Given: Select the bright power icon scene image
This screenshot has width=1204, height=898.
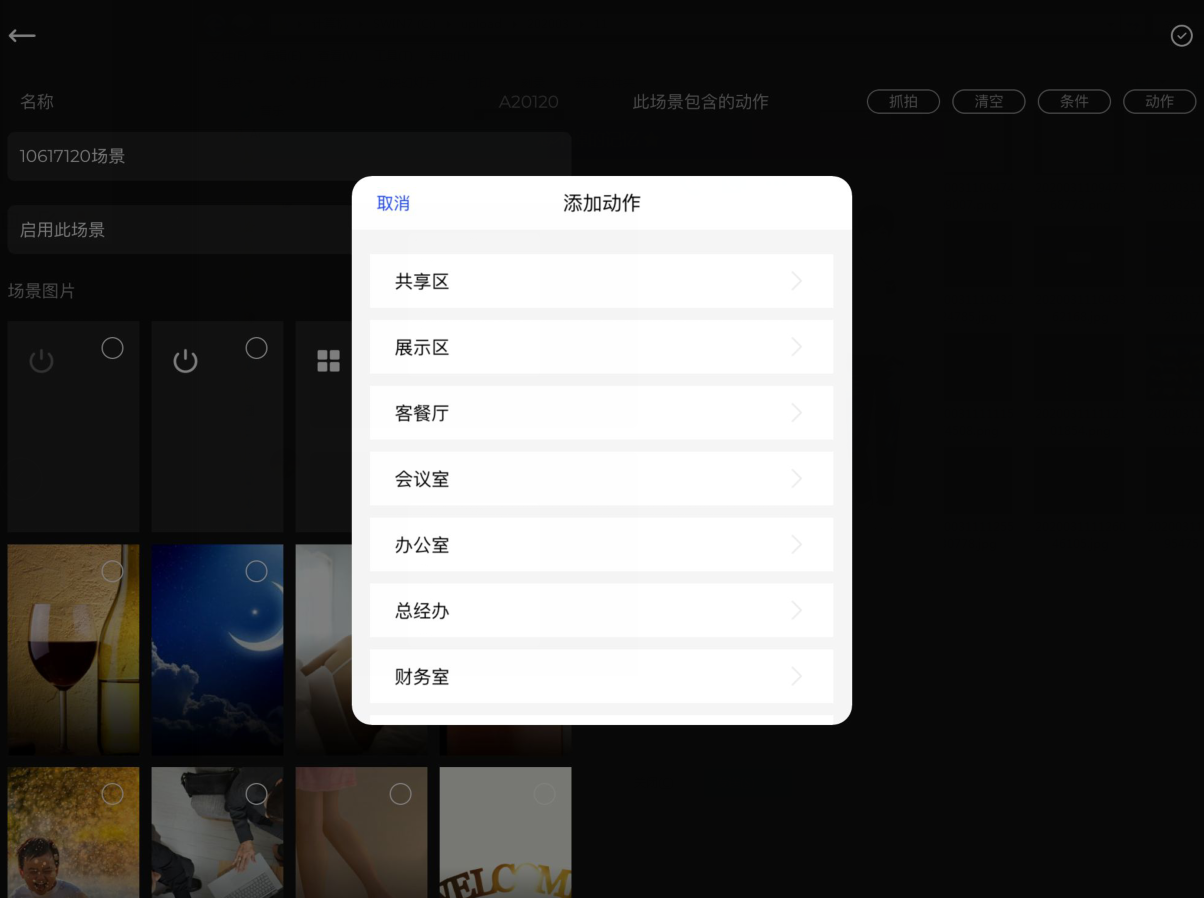Looking at the screenshot, I should click(x=257, y=348).
